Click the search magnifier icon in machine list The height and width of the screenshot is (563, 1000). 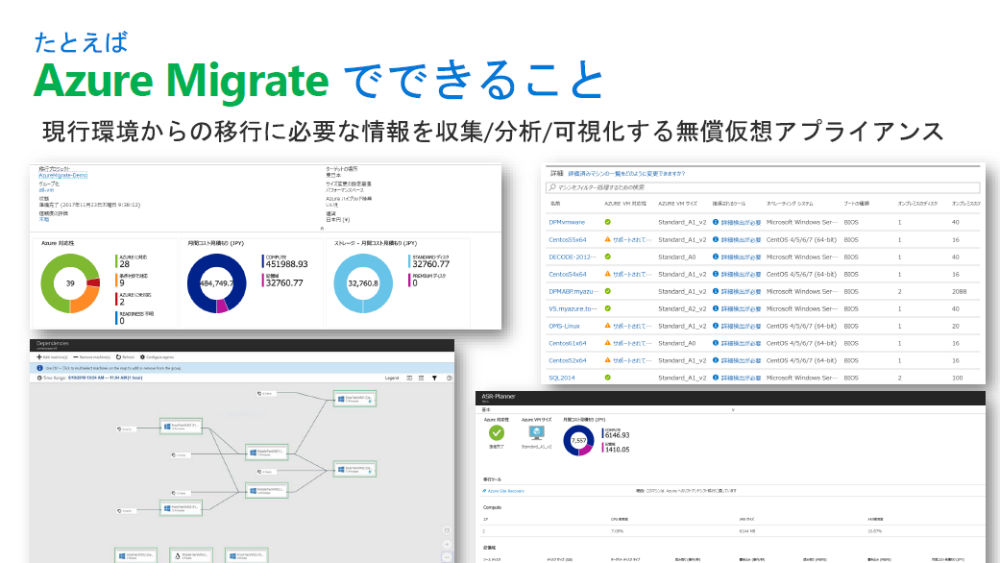pos(552,187)
